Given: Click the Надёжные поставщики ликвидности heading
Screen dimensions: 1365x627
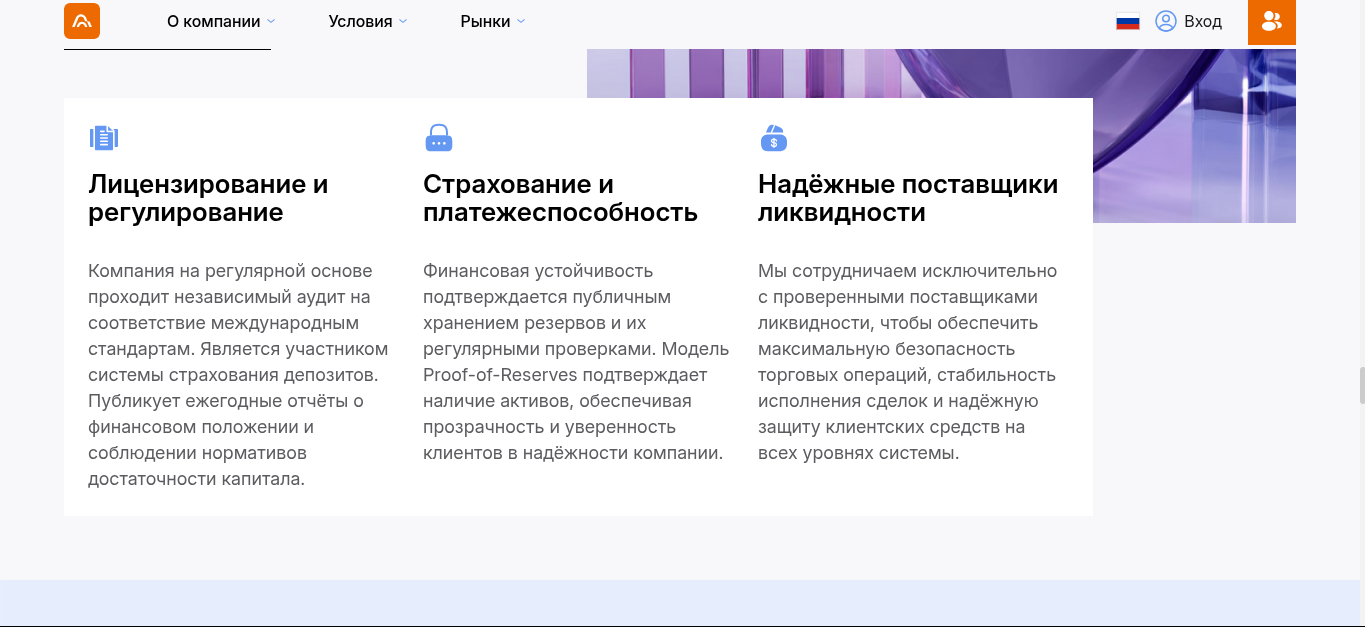Looking at the screenshot, I should point(907,198).
